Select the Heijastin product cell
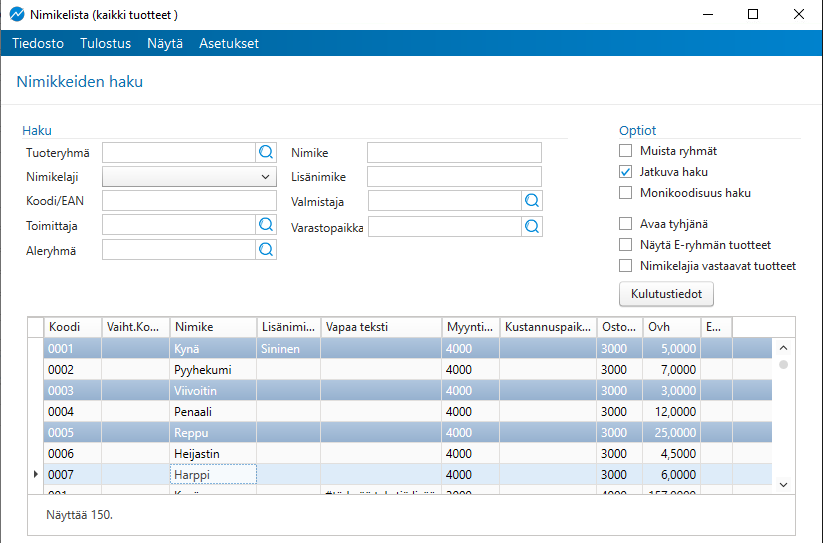This screenshot has height=543, width=823. tap(213, 453)
